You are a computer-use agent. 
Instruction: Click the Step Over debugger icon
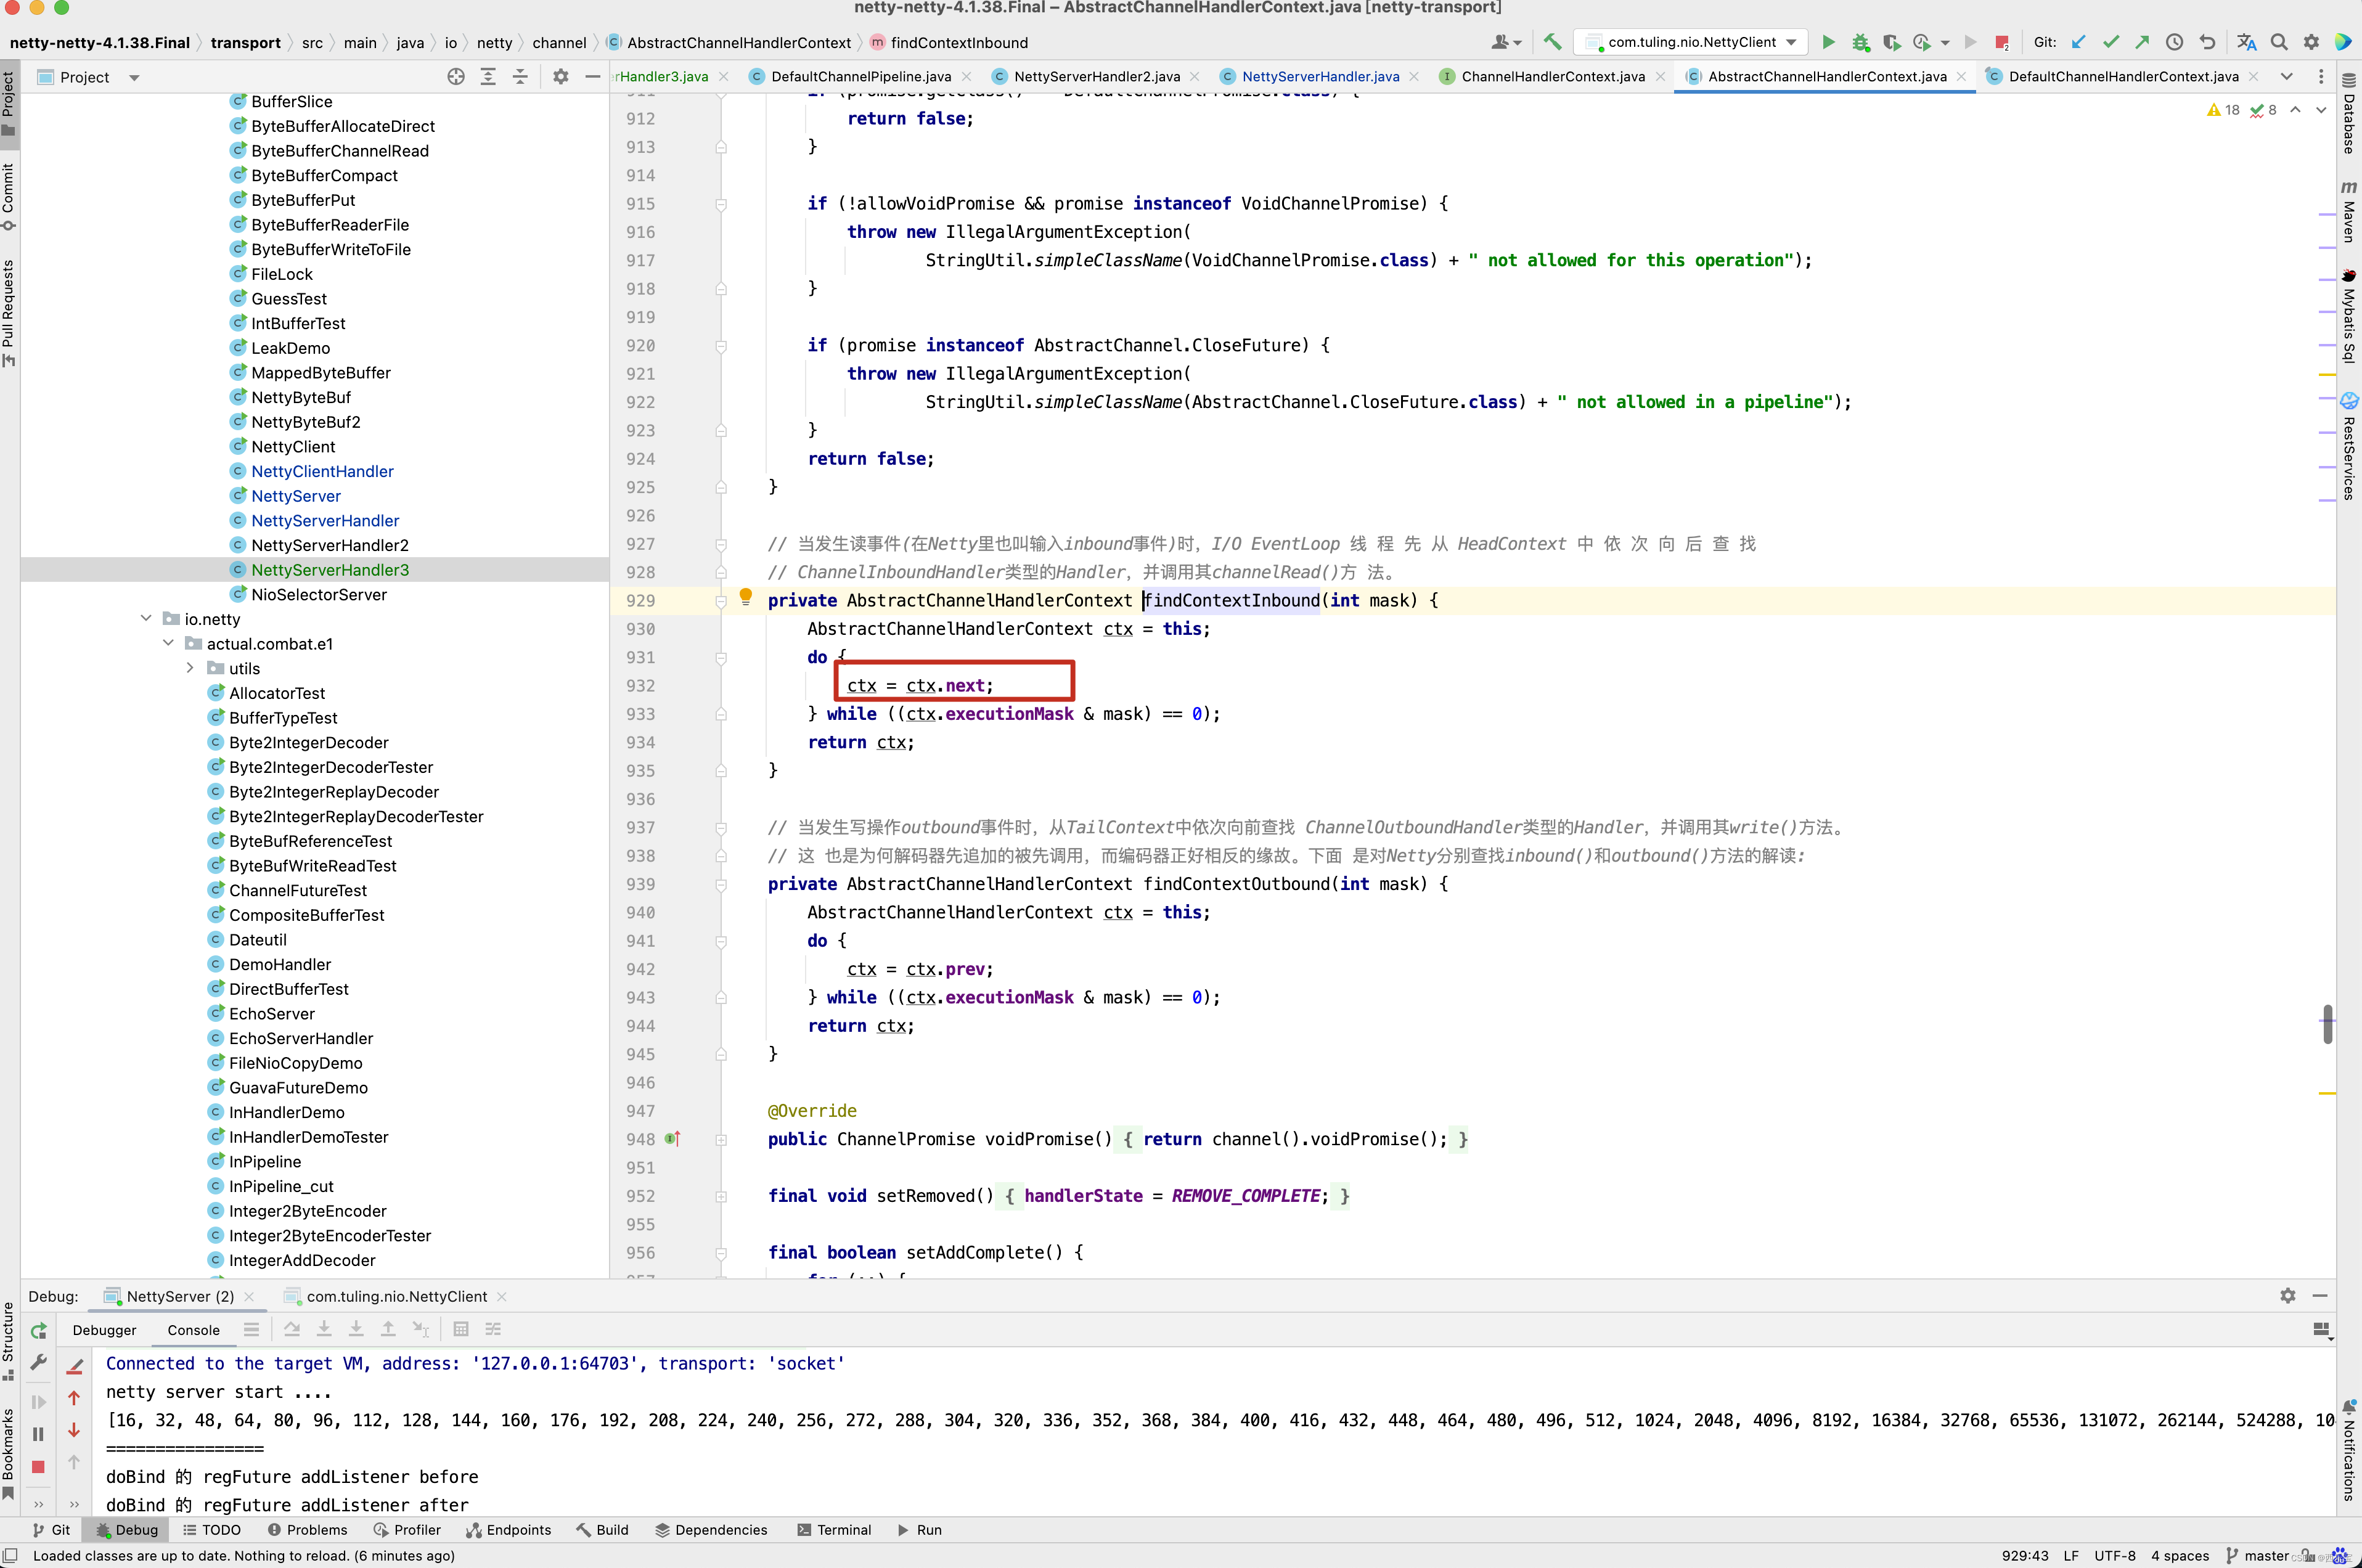(292, 1329)
